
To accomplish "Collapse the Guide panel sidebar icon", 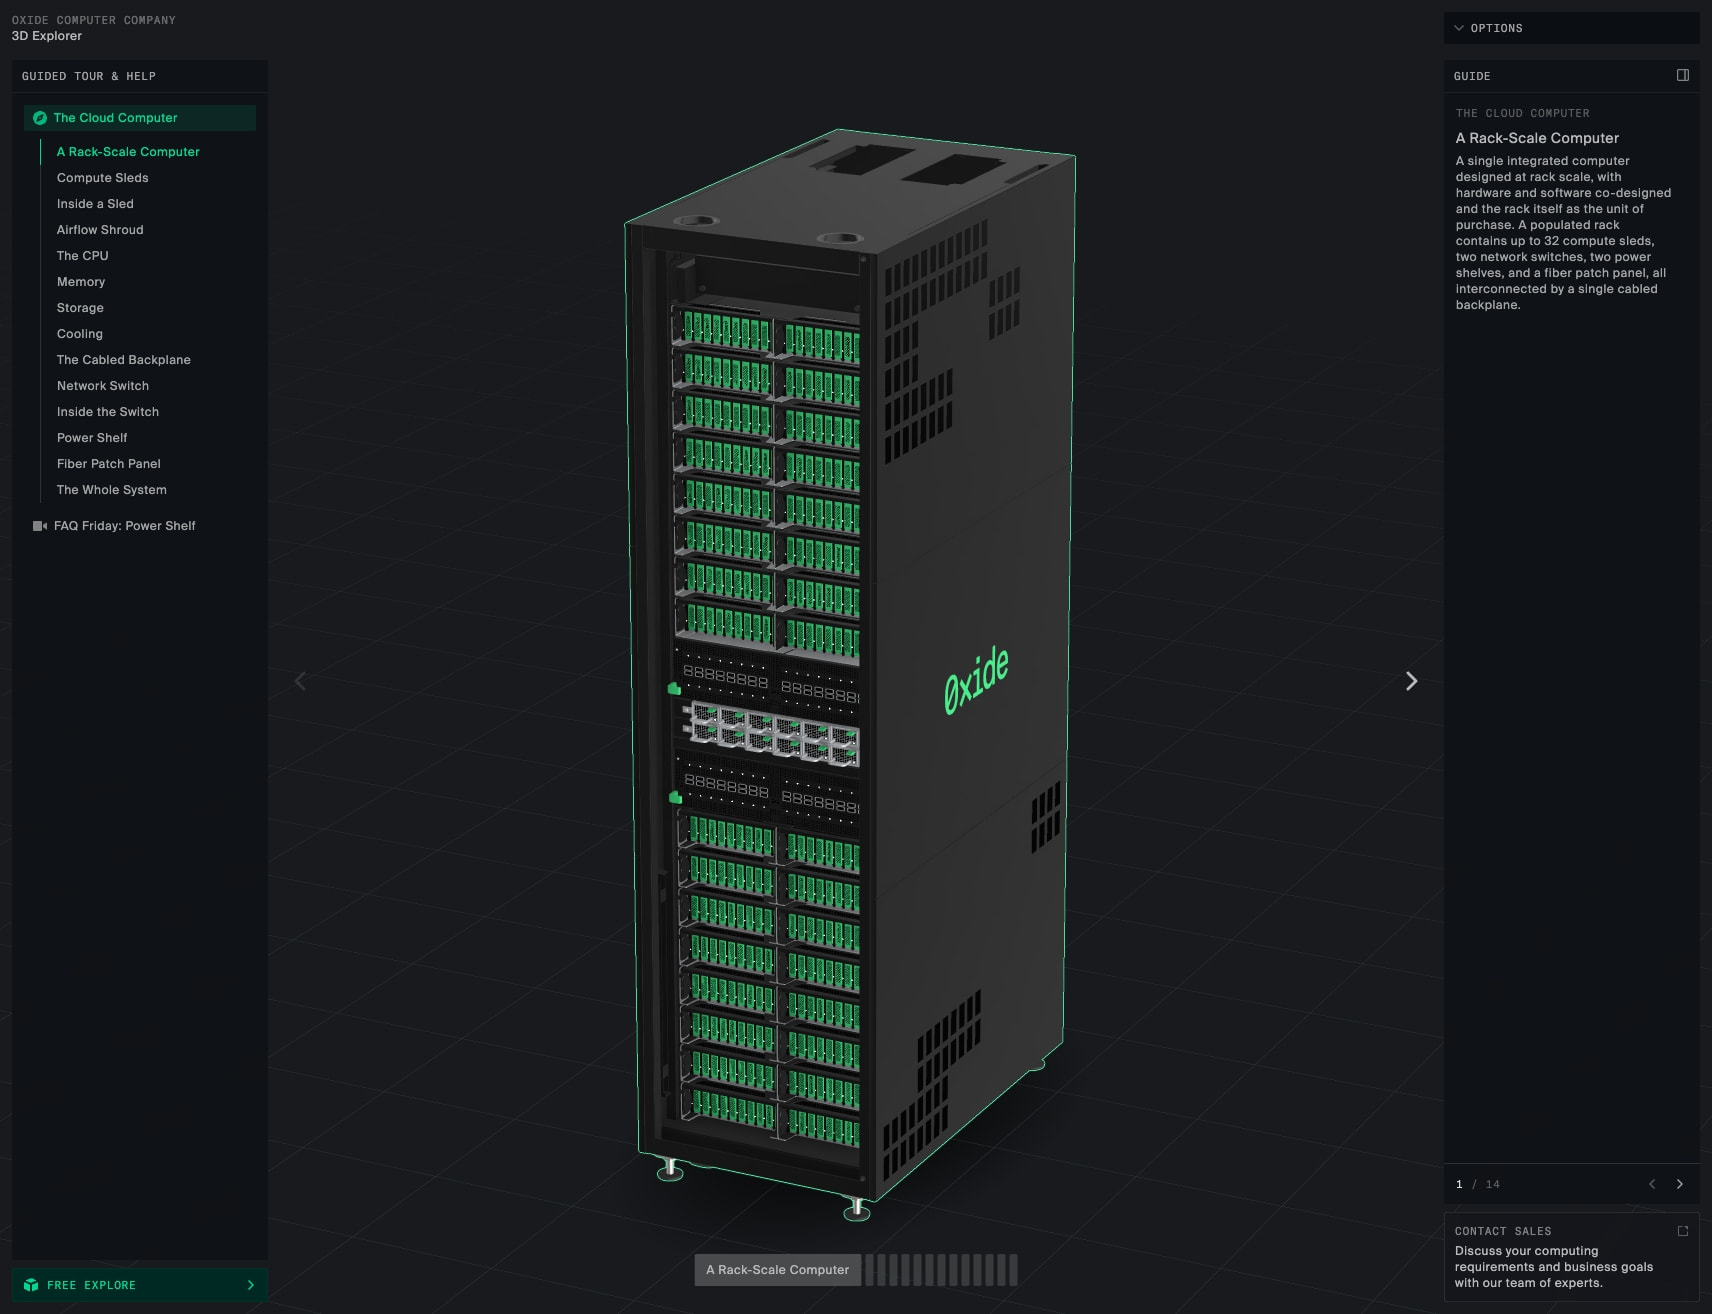I will click(x=1683, y=75).
